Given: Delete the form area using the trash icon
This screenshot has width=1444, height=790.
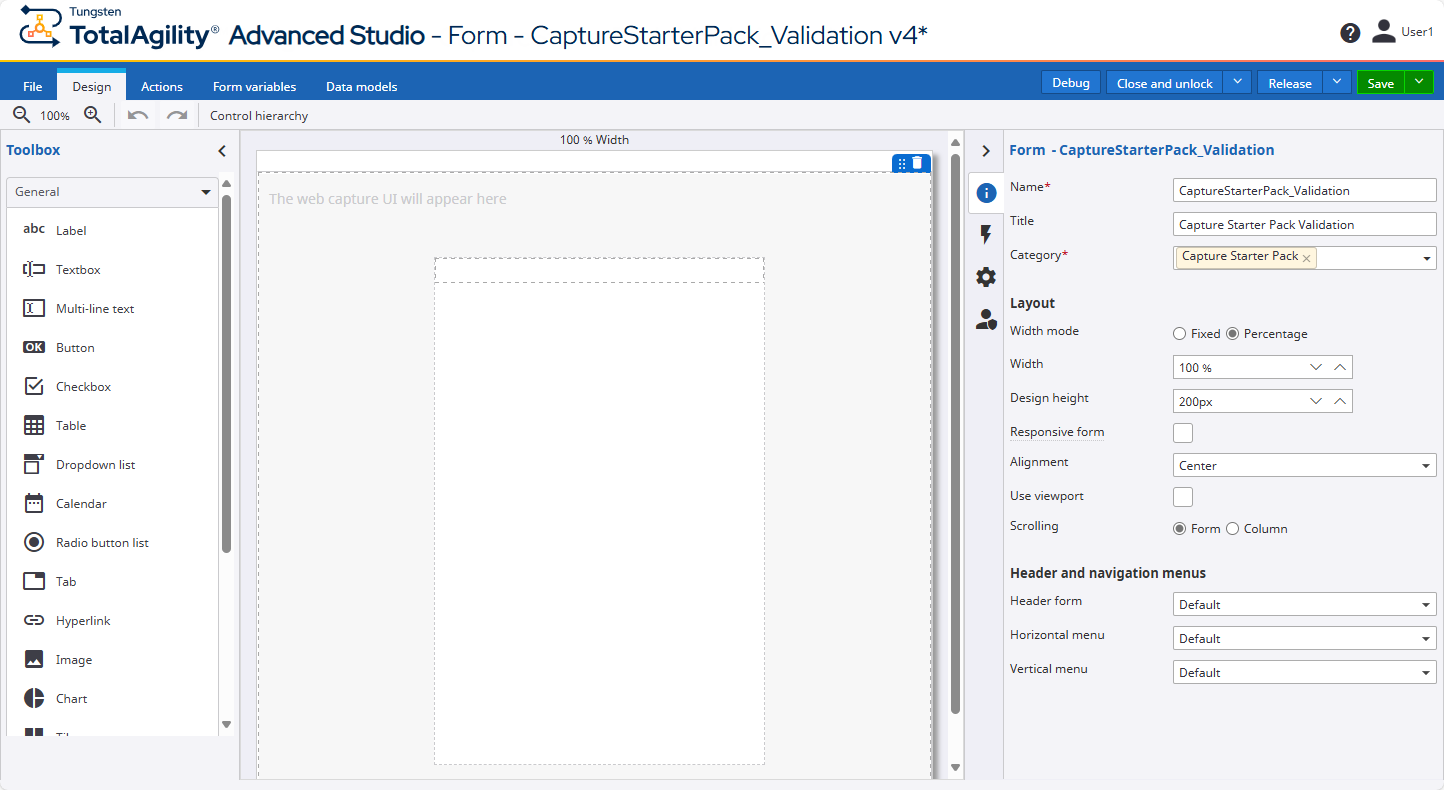Looking at the screenshot, I should pyautogui.click(x=920, y=162).
